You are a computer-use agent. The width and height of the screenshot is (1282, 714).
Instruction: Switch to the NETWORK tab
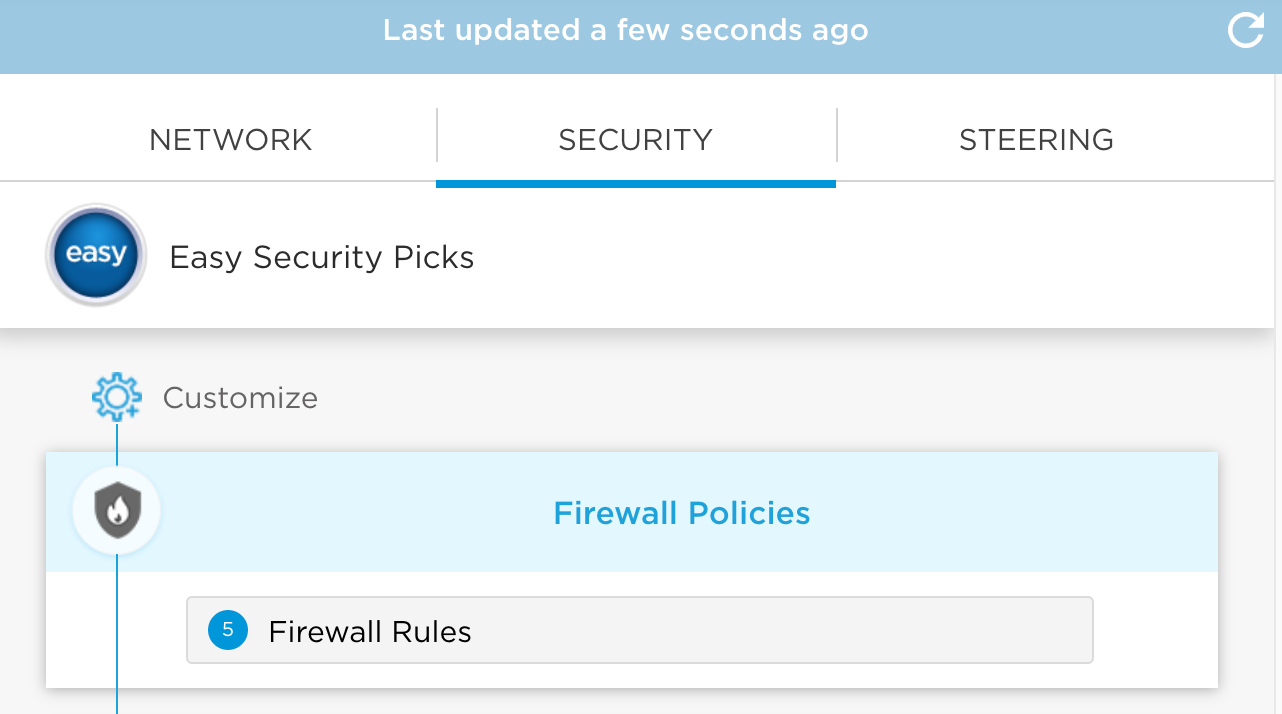[230, 140]
